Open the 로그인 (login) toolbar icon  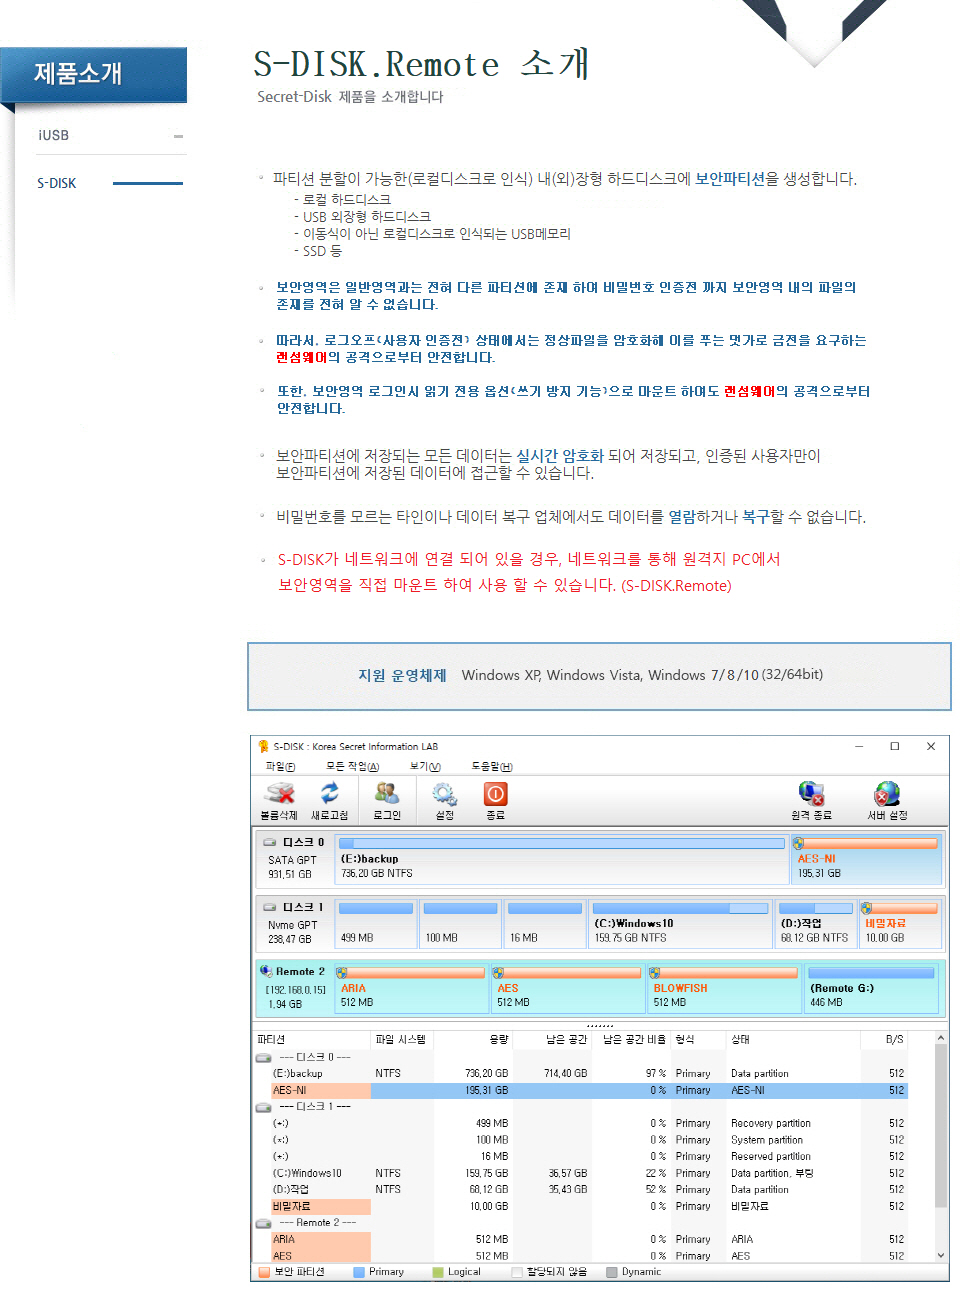click(387, 794)
